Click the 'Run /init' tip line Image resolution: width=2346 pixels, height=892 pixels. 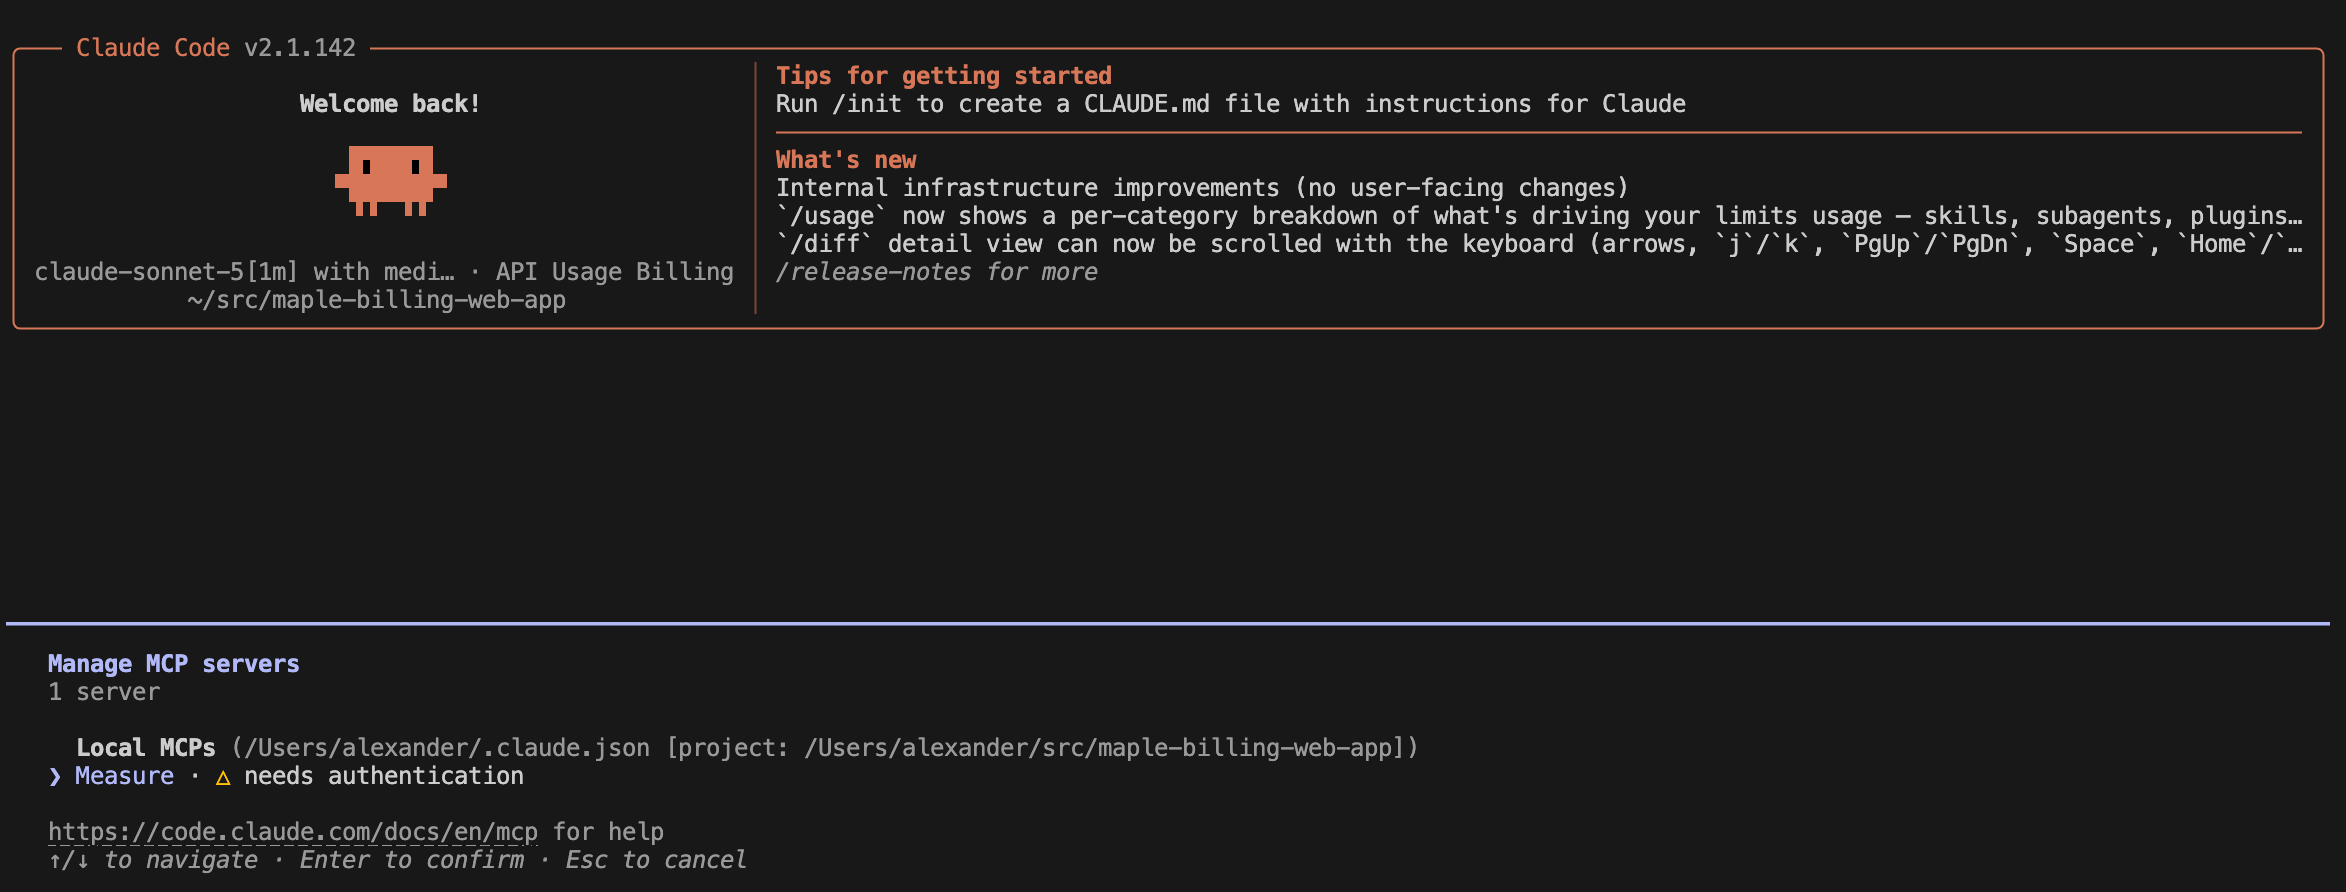tap(1231, 104)
